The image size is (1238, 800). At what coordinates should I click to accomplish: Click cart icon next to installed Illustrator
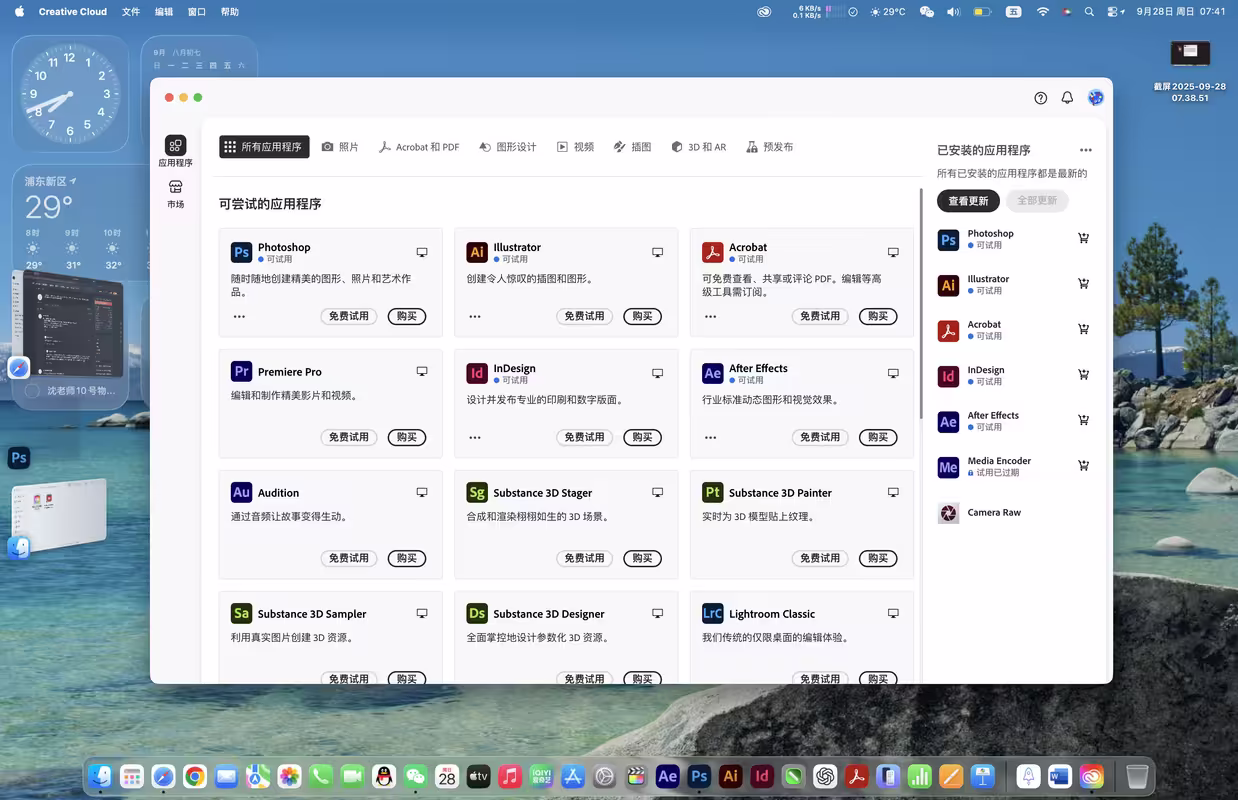(x=1083, y=284)
